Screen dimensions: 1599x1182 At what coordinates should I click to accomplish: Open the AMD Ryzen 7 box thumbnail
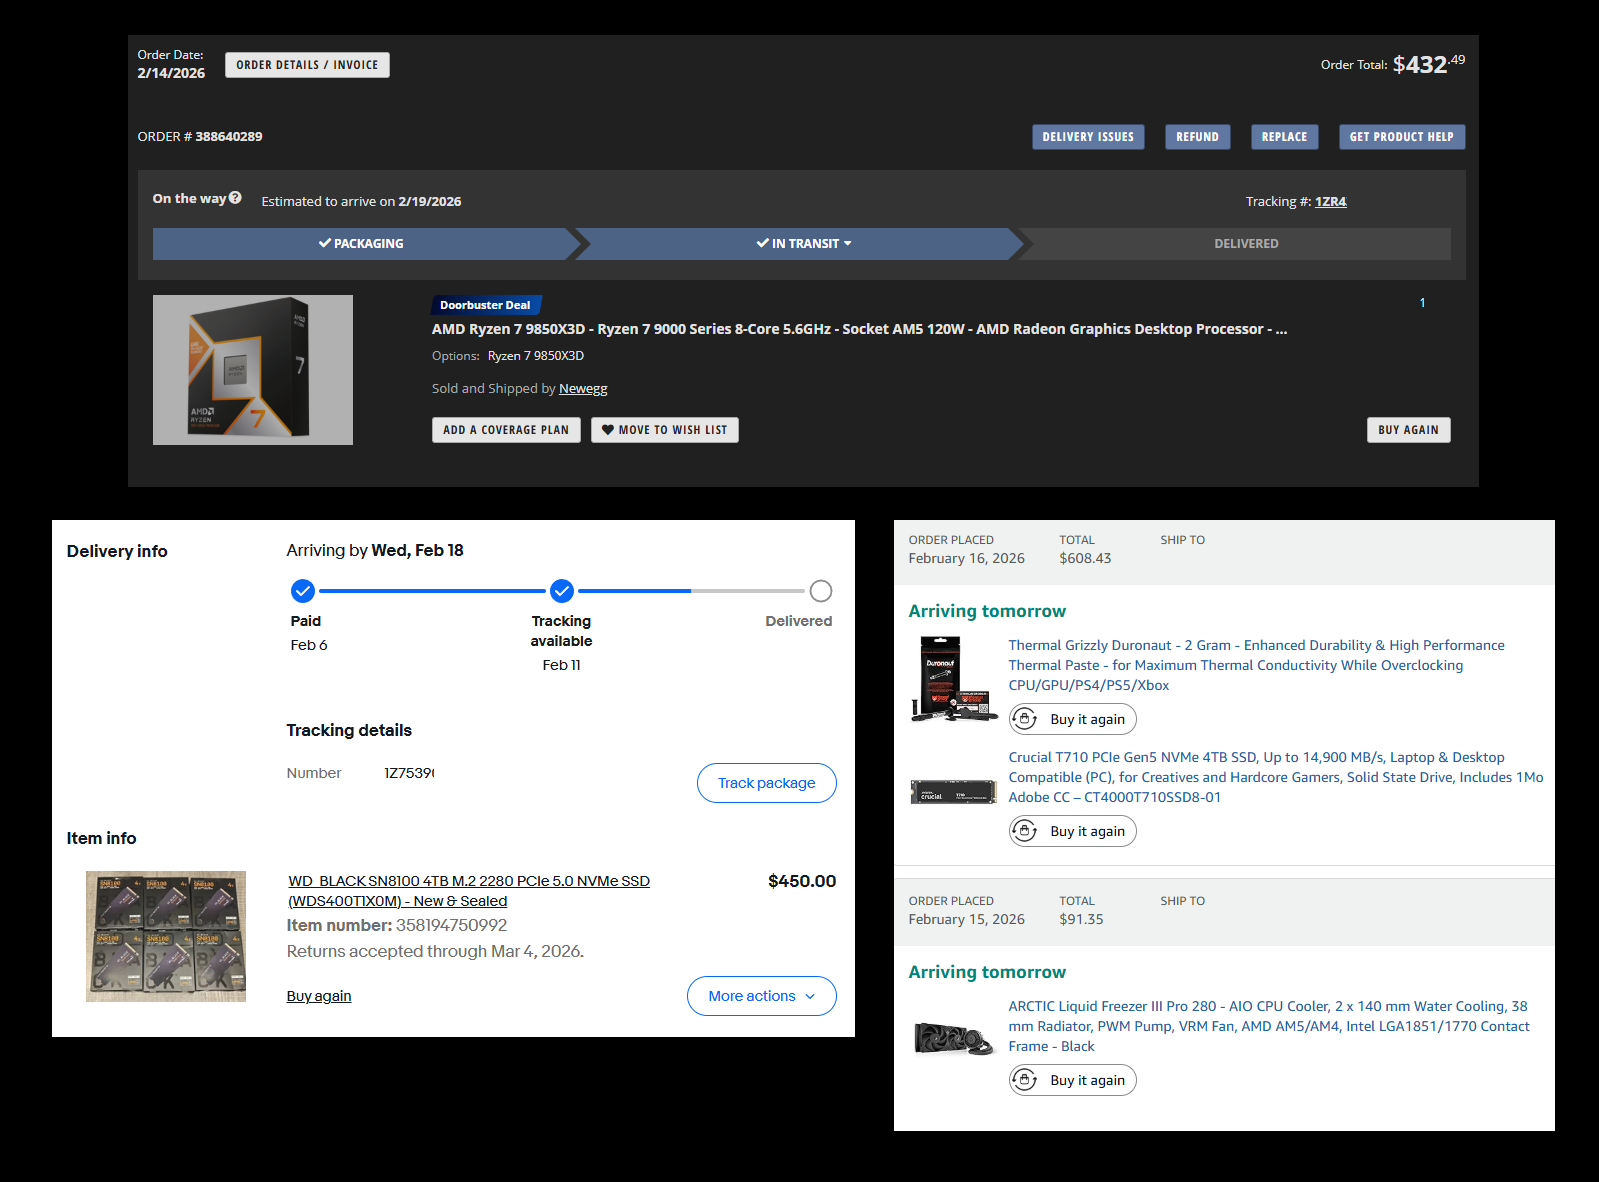click(x=253, y=370)
